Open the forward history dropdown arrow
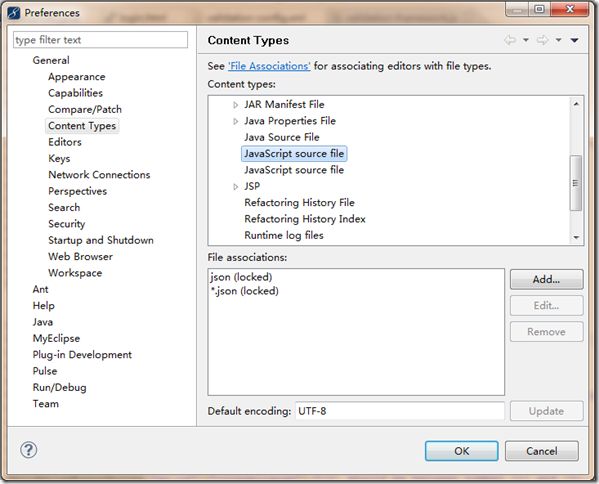Viewport: 599px width, 484px height. pos(558,40)
